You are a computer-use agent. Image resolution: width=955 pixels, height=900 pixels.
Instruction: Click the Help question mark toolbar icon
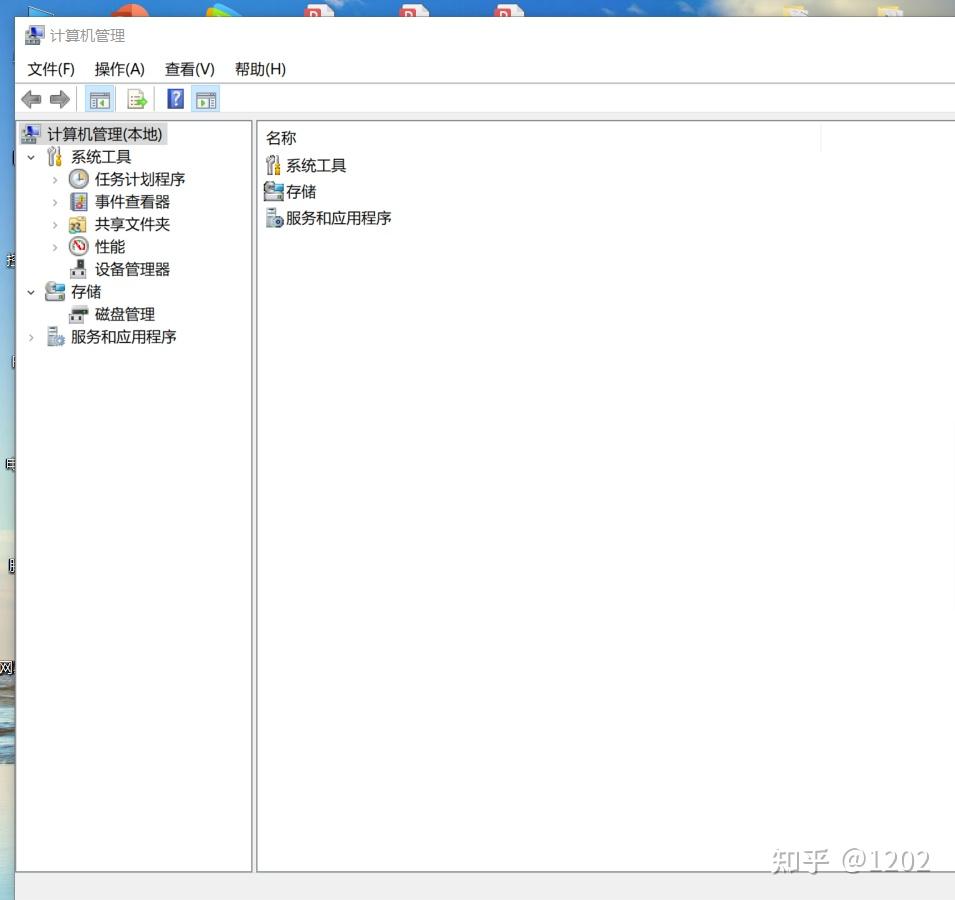coord(174,98)
